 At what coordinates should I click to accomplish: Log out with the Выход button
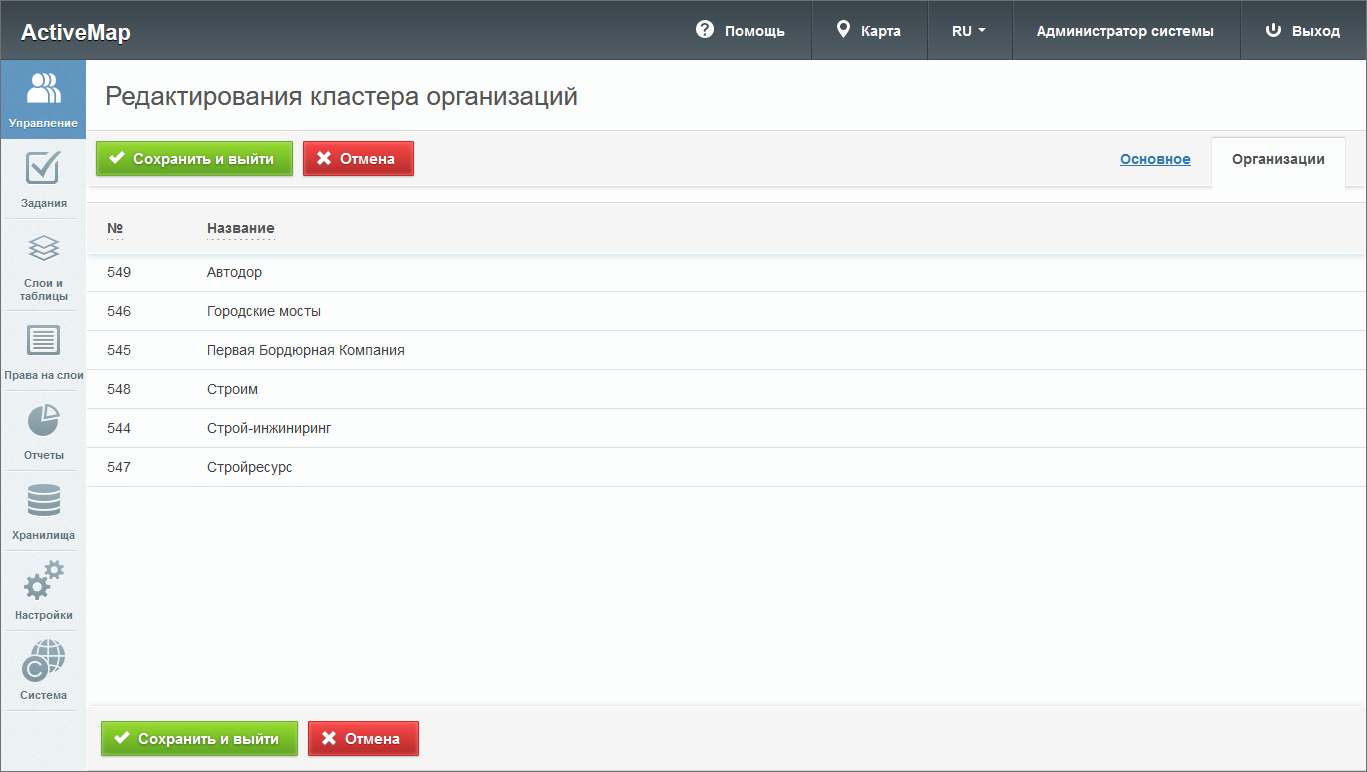[x=1303, y=31]
